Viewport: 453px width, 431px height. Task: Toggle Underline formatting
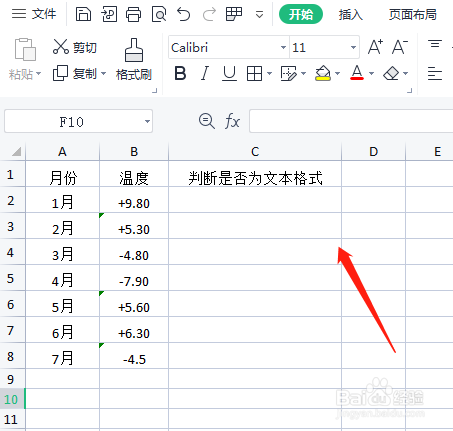(229, 73)
